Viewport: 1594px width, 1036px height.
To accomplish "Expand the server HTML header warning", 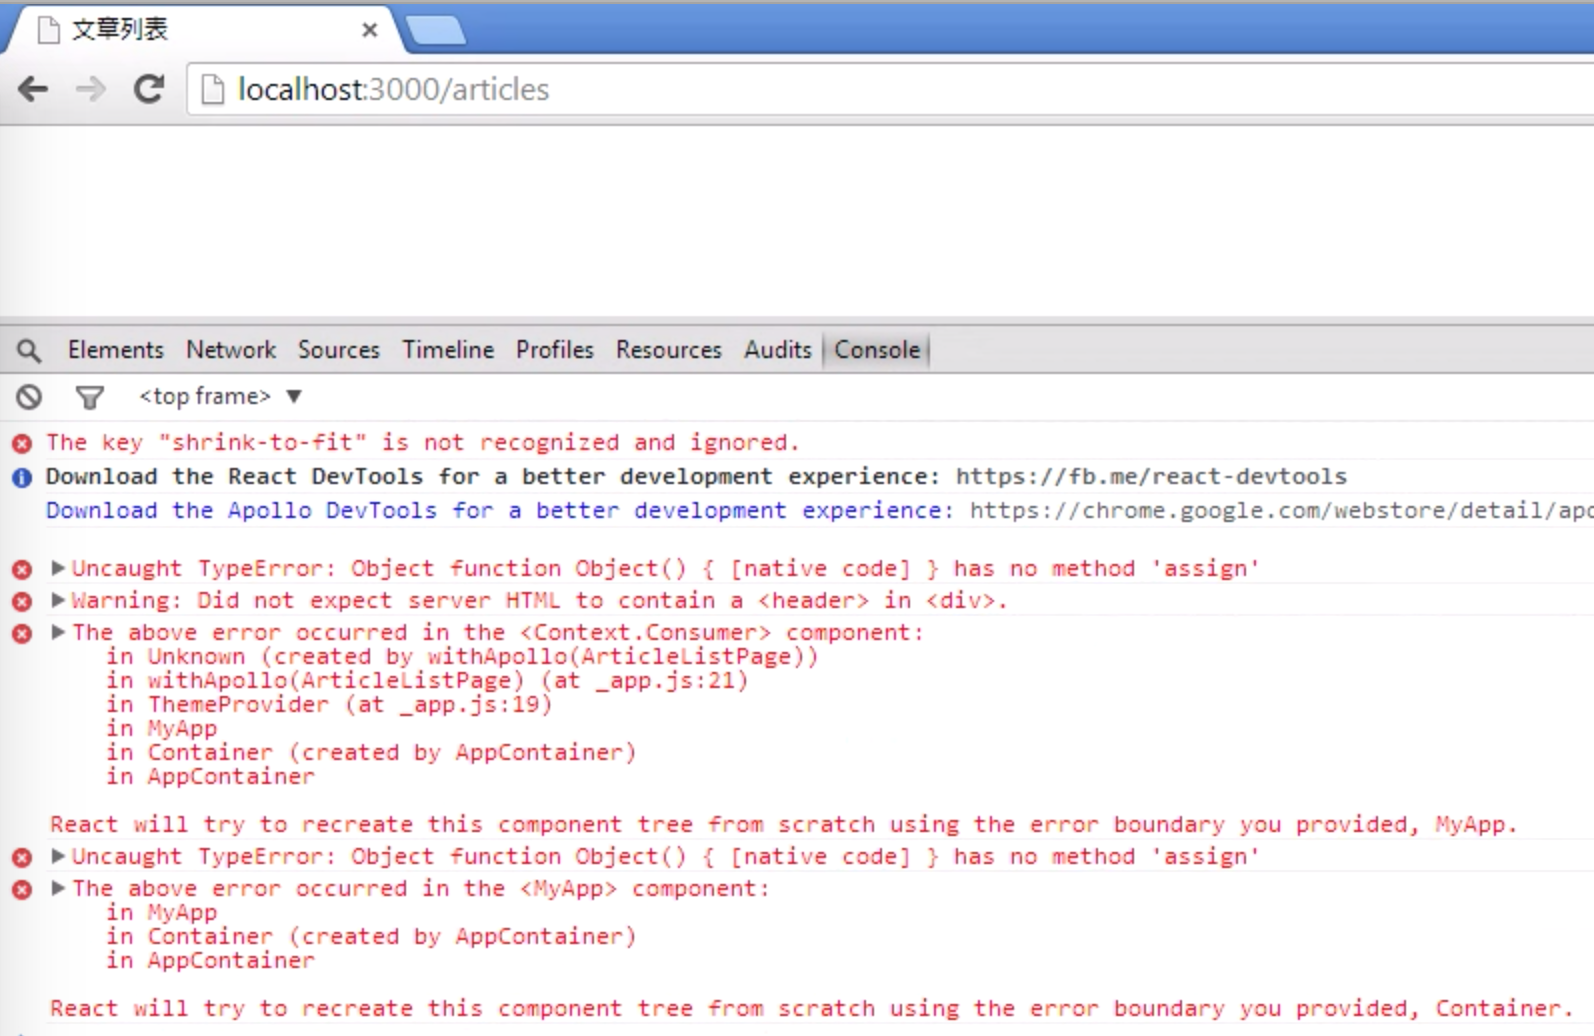I will click(58, 600).
